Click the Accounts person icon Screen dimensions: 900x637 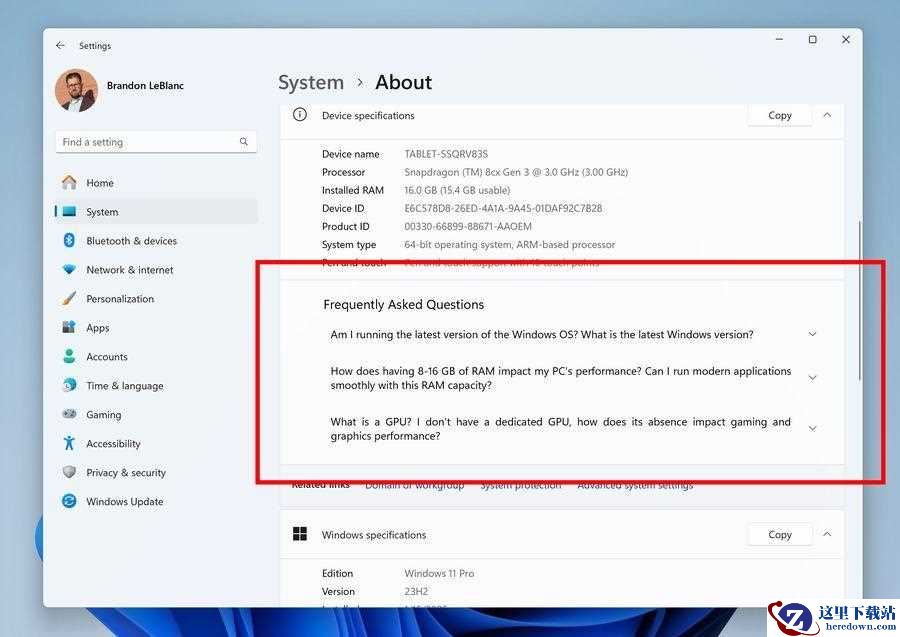(69, 356)
